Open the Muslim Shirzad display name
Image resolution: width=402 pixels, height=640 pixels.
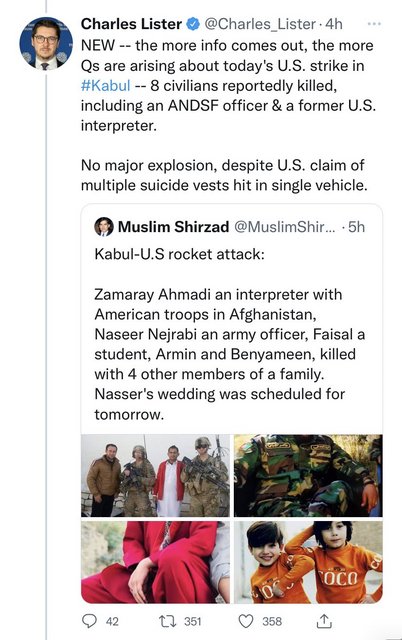(x=173, y=227)
